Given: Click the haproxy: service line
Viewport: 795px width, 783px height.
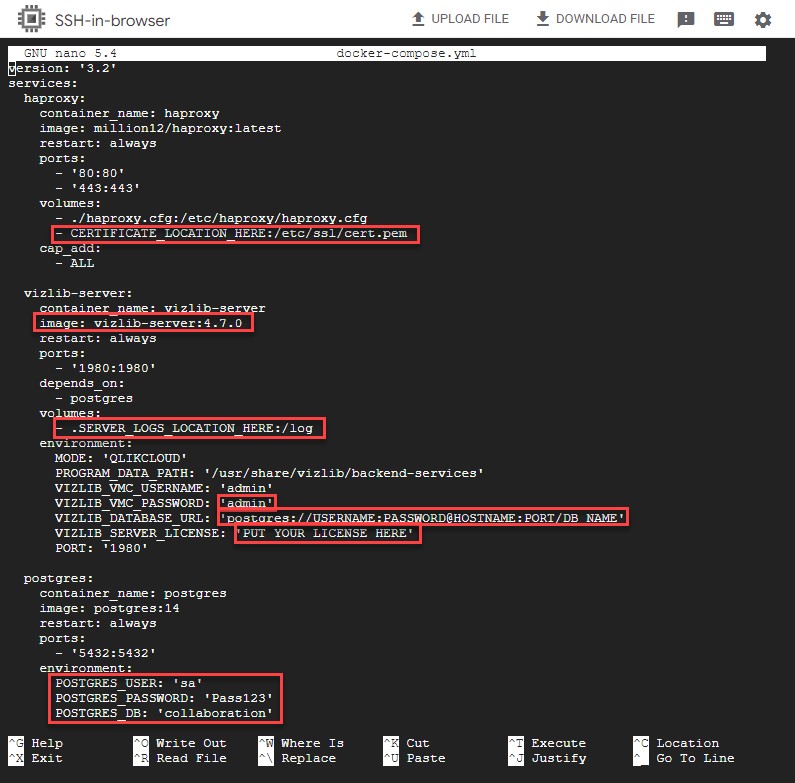Looking at the screenshot, I should [x=54, y=98].
